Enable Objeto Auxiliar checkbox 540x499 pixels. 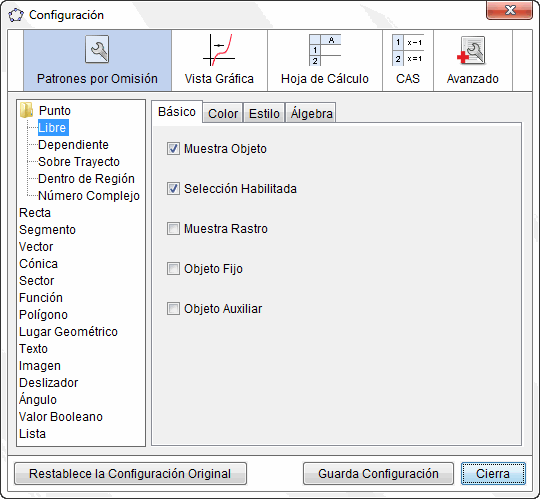click(173, 309)
